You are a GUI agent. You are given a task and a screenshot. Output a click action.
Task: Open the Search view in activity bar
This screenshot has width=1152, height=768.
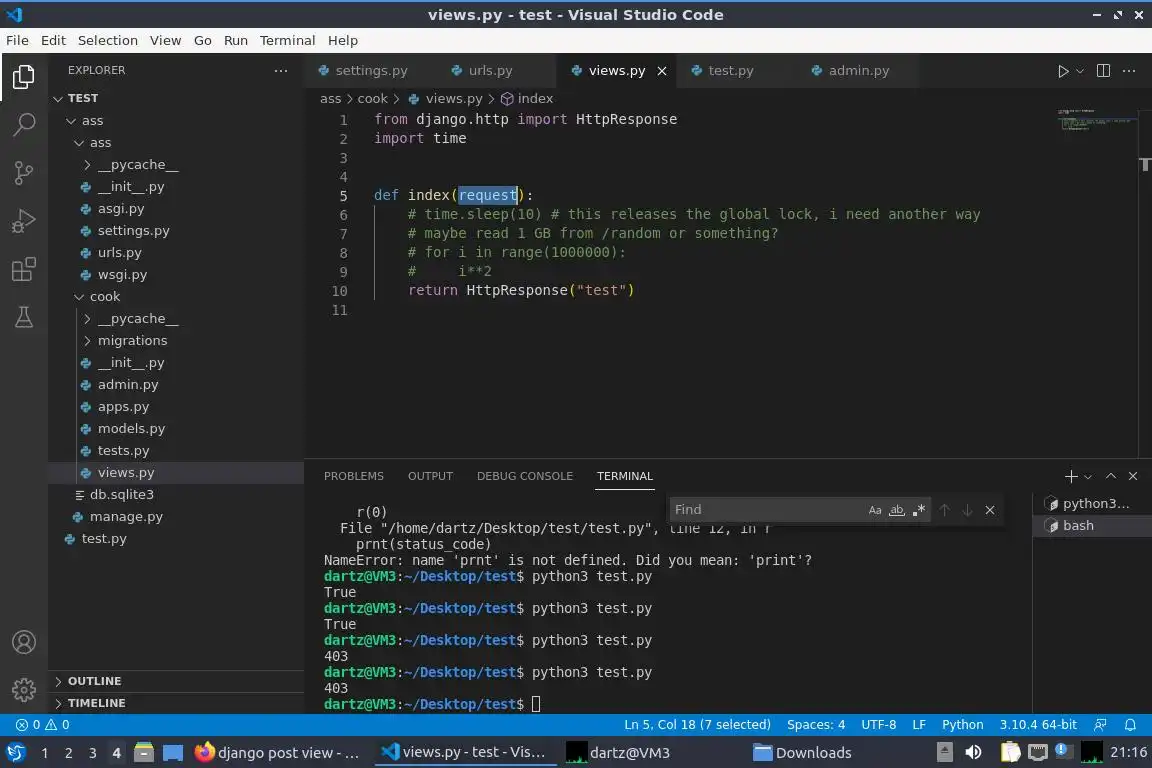tap(24, 124)
